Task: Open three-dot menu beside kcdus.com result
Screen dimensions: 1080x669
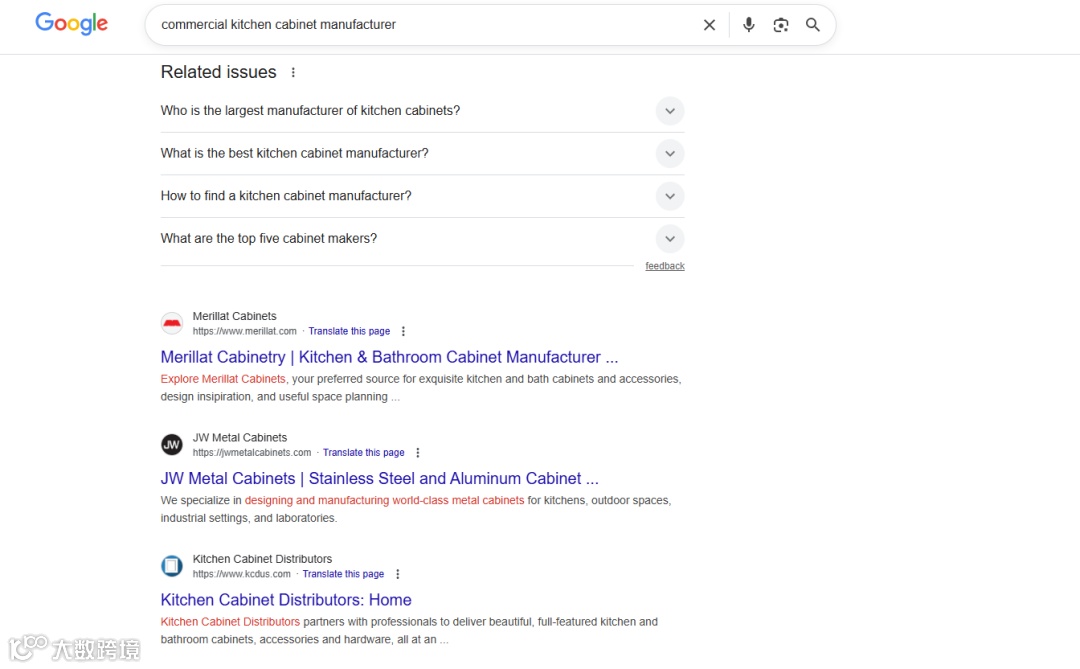Action: [397, 574]
